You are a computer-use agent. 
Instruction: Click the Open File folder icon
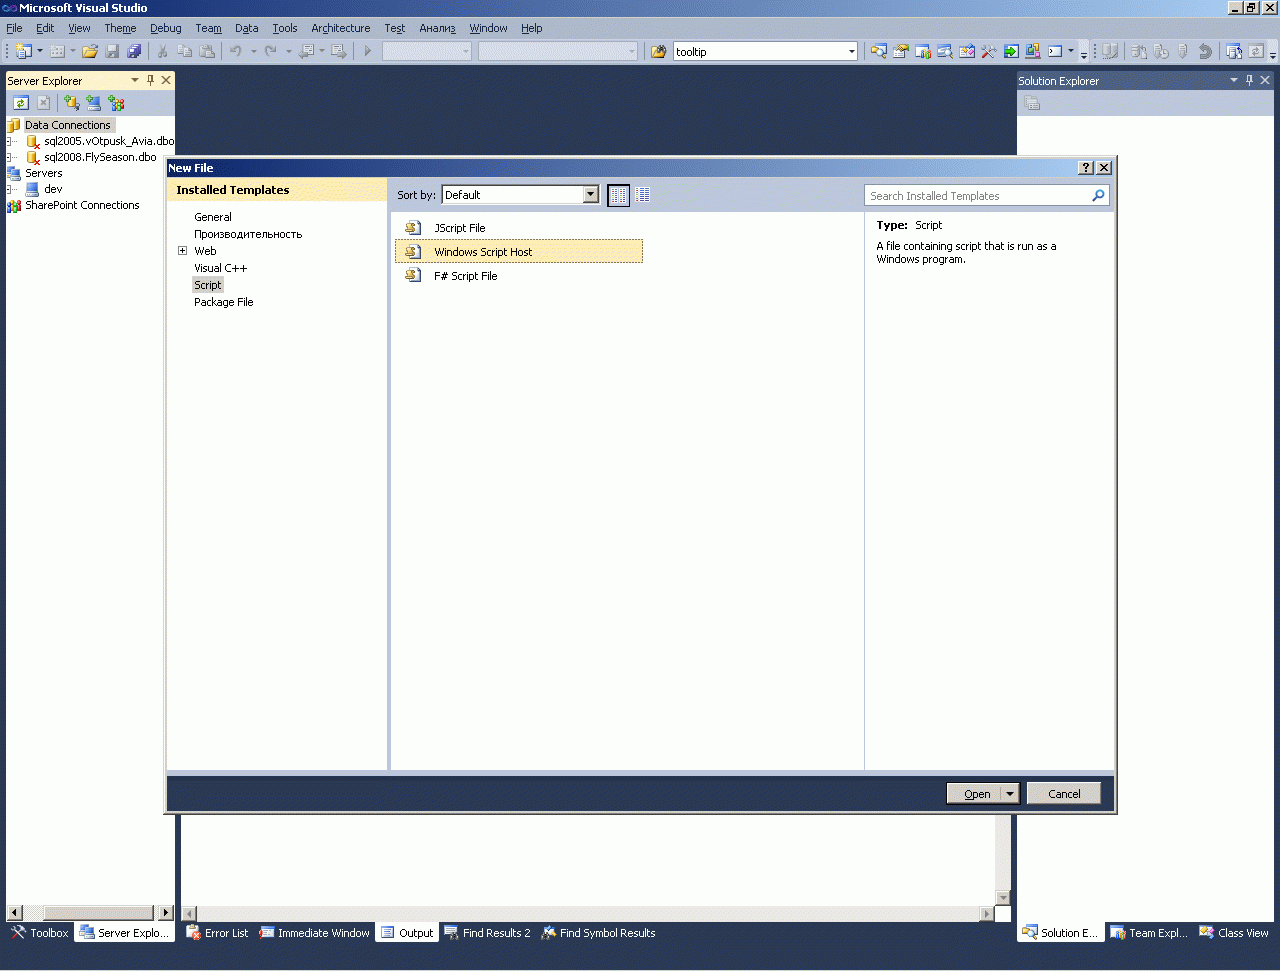(x=90, y=51)
